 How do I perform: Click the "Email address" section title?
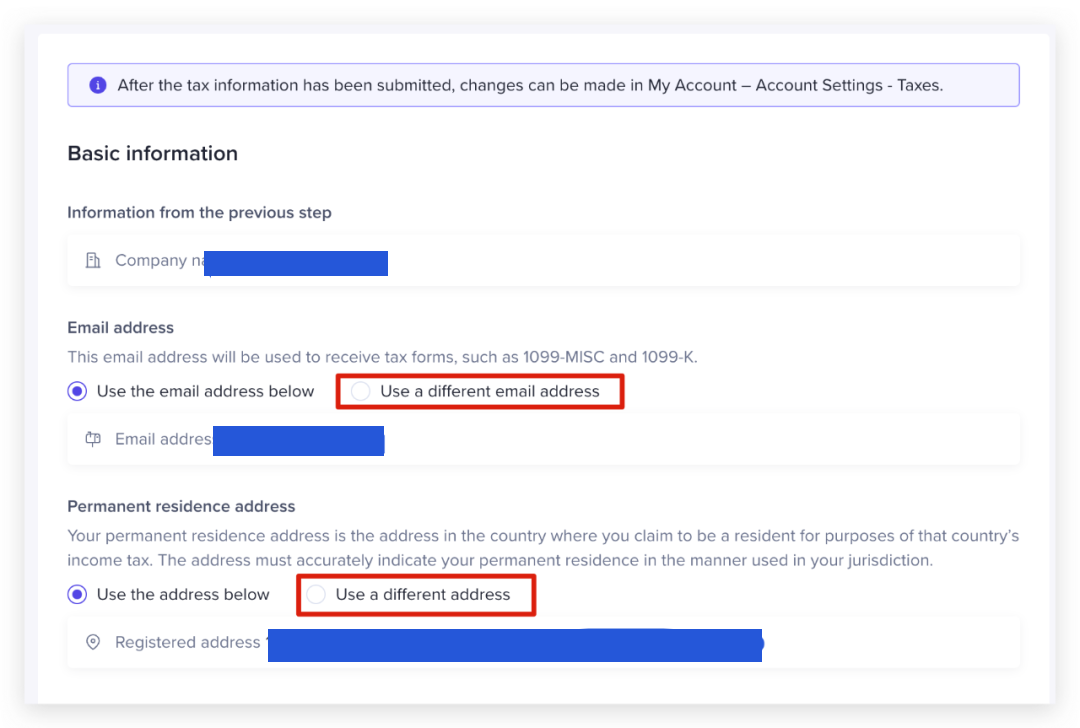[x=120, y=327]
